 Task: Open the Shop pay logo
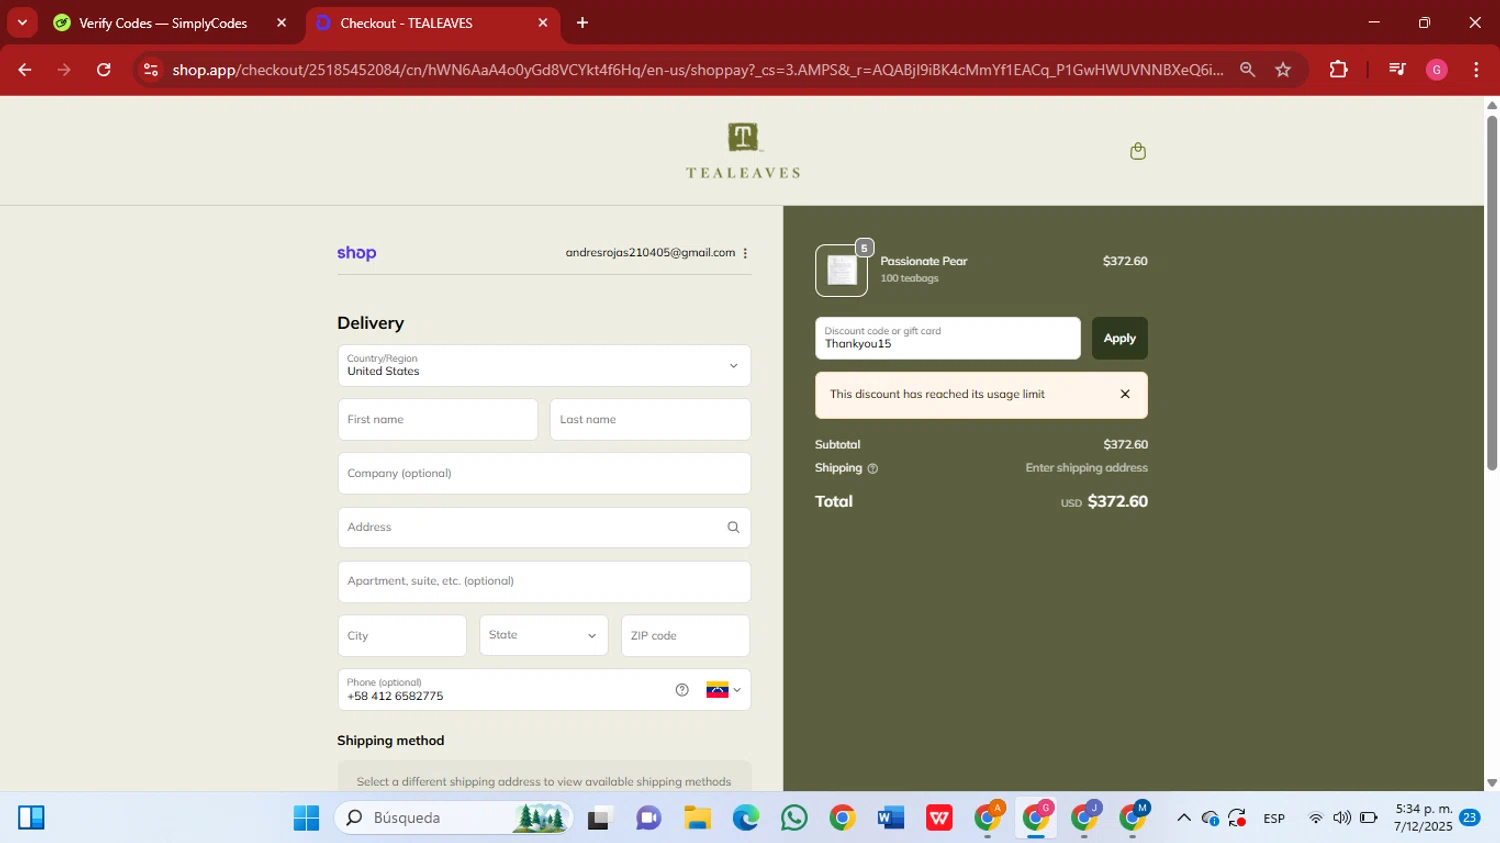(356, 253)
